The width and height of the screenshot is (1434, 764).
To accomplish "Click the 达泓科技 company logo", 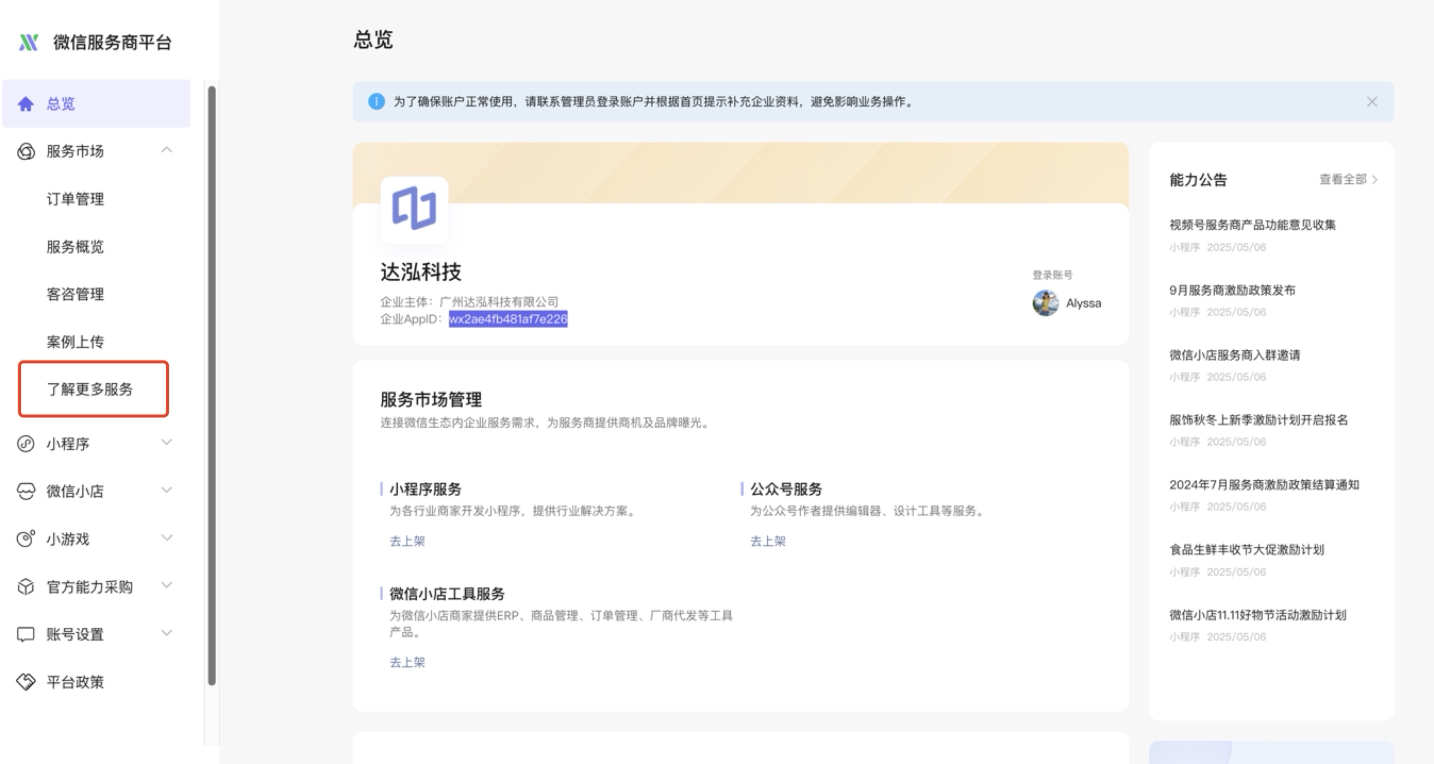I will (x=414, y=210).
